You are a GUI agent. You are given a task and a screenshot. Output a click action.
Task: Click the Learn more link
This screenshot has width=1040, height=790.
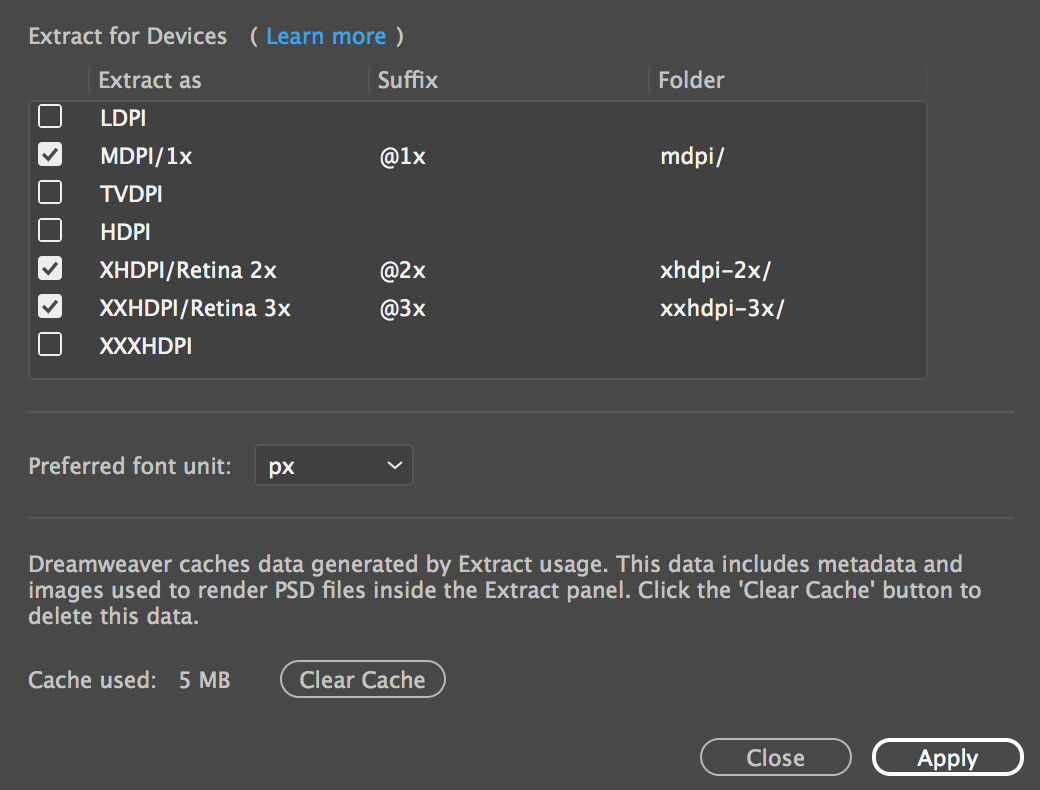326,36
